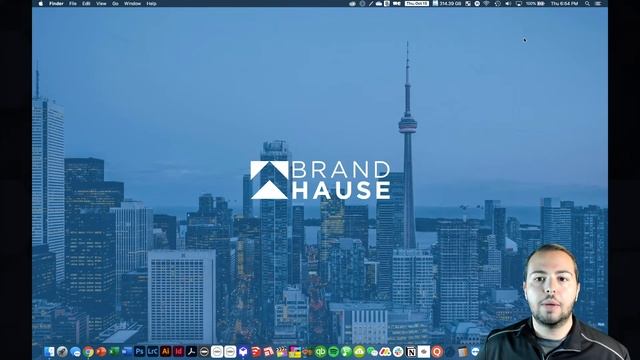Click the 314.39 GB disk space readout
Image resolution: width=640 pixels, height=360 pixels.
pos(447,3)
